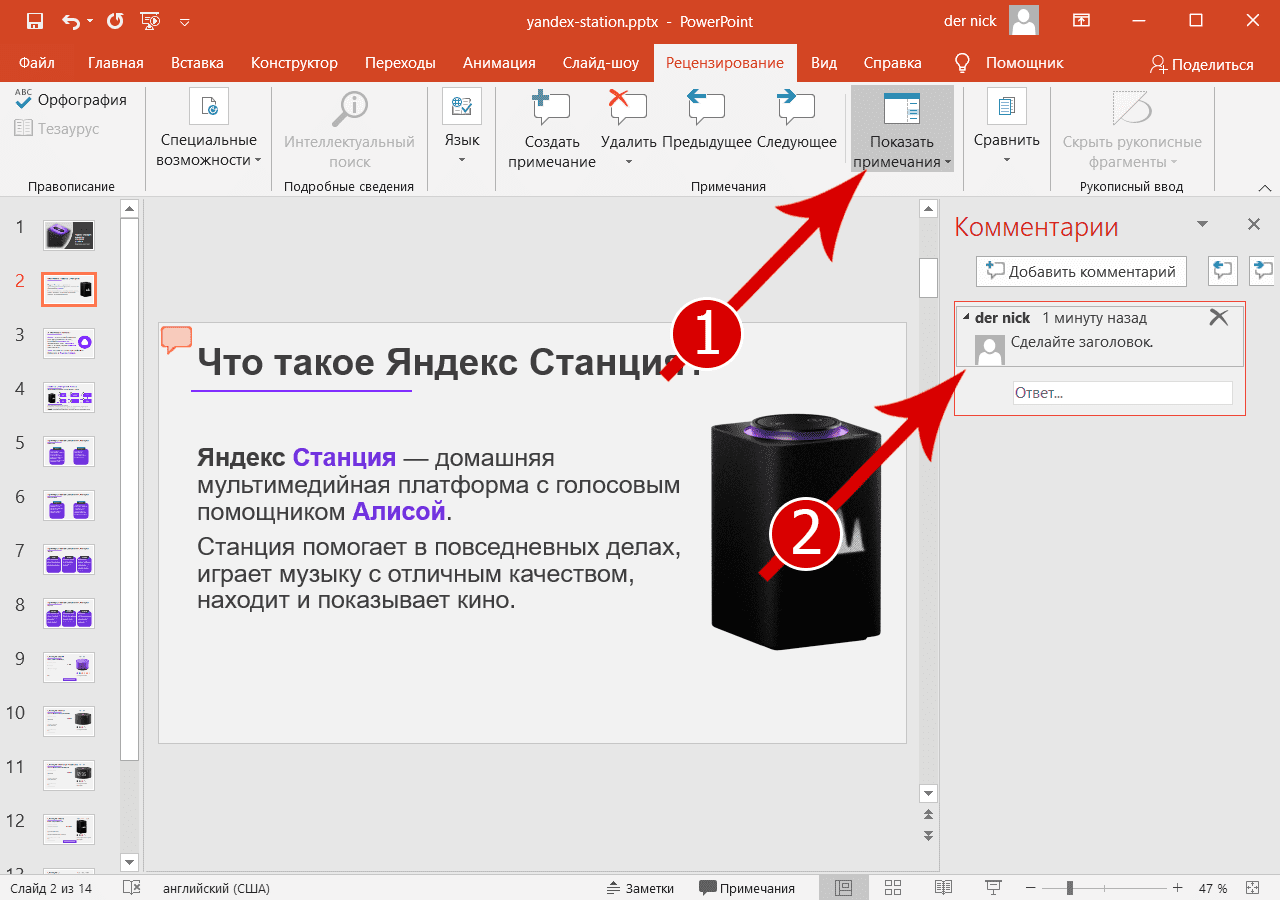Screen dimensions: 1280x900
Task: Open the Справка tab
Action: pos(892,63)
